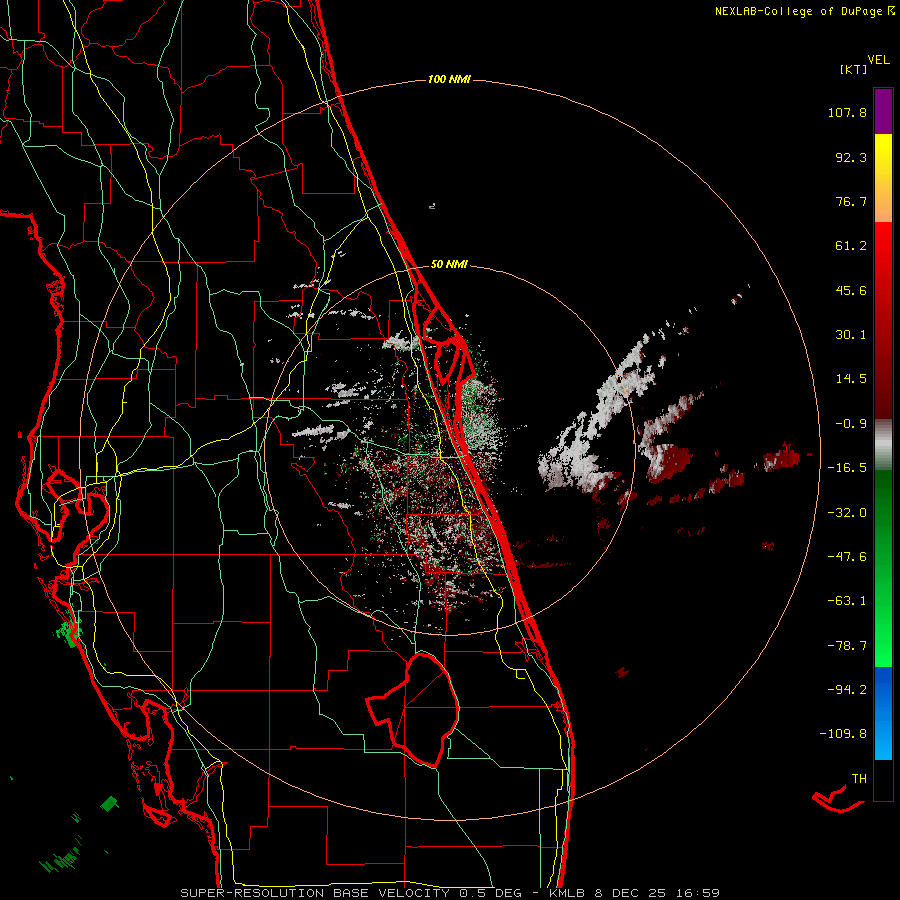Click the VEL legend title
900x900 pixels.
[x=879, y=60]
